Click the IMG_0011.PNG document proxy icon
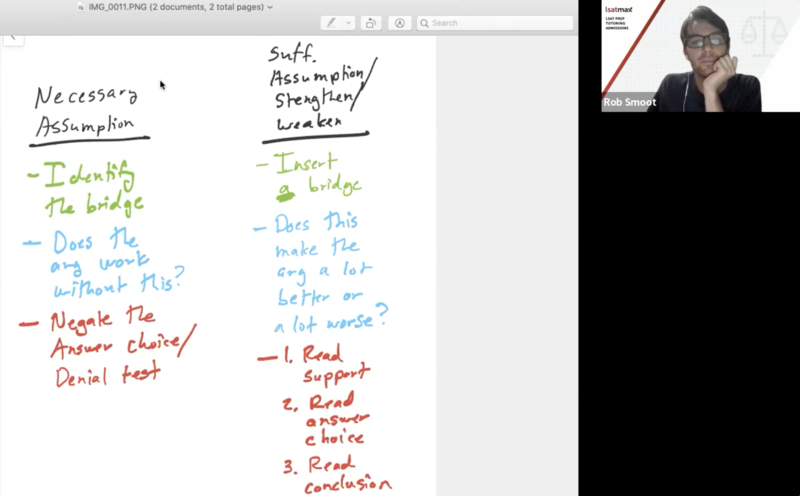This screenshot has height=496, width=800. [81, 7]
